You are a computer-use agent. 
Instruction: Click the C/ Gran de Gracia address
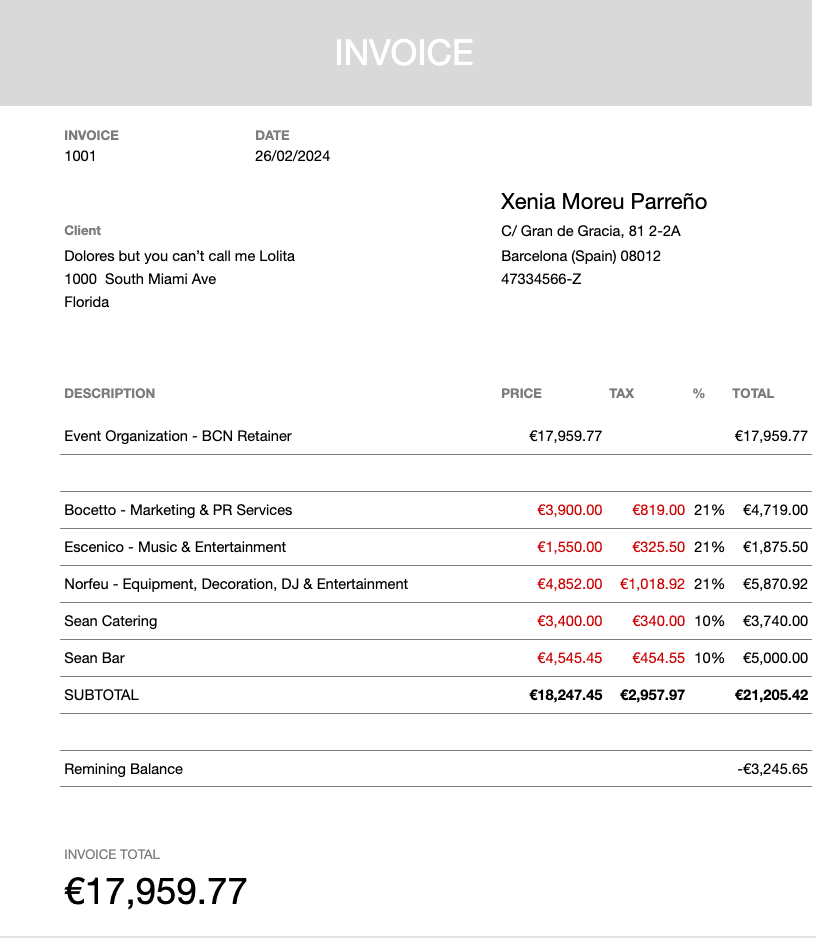[590, 232]
